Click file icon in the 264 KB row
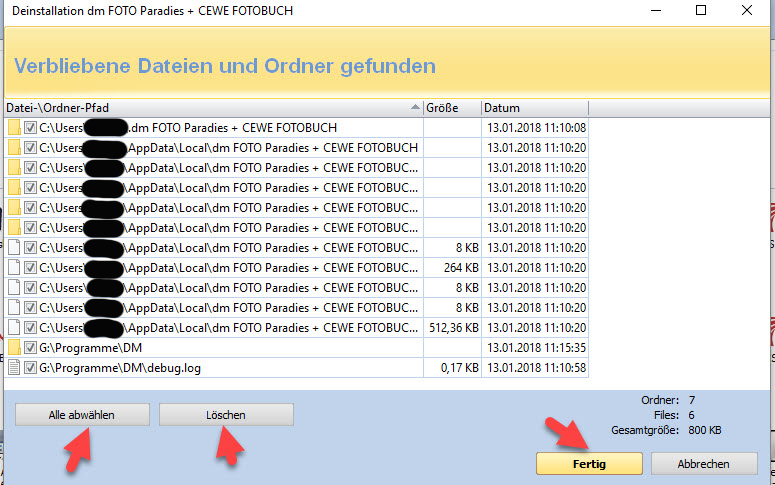This screenshot has height=485, width=775. point(14,267)
